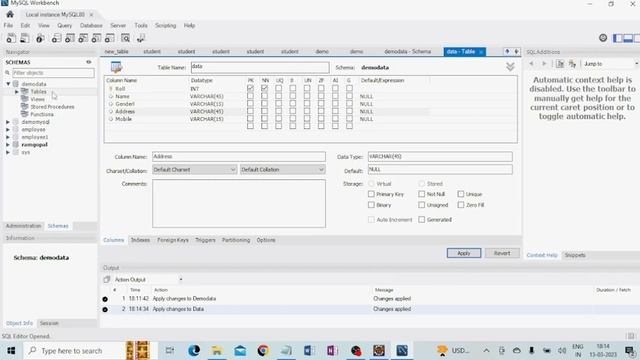Enable the Not Null checkbox
640x360 pixels.
[422, 194]
